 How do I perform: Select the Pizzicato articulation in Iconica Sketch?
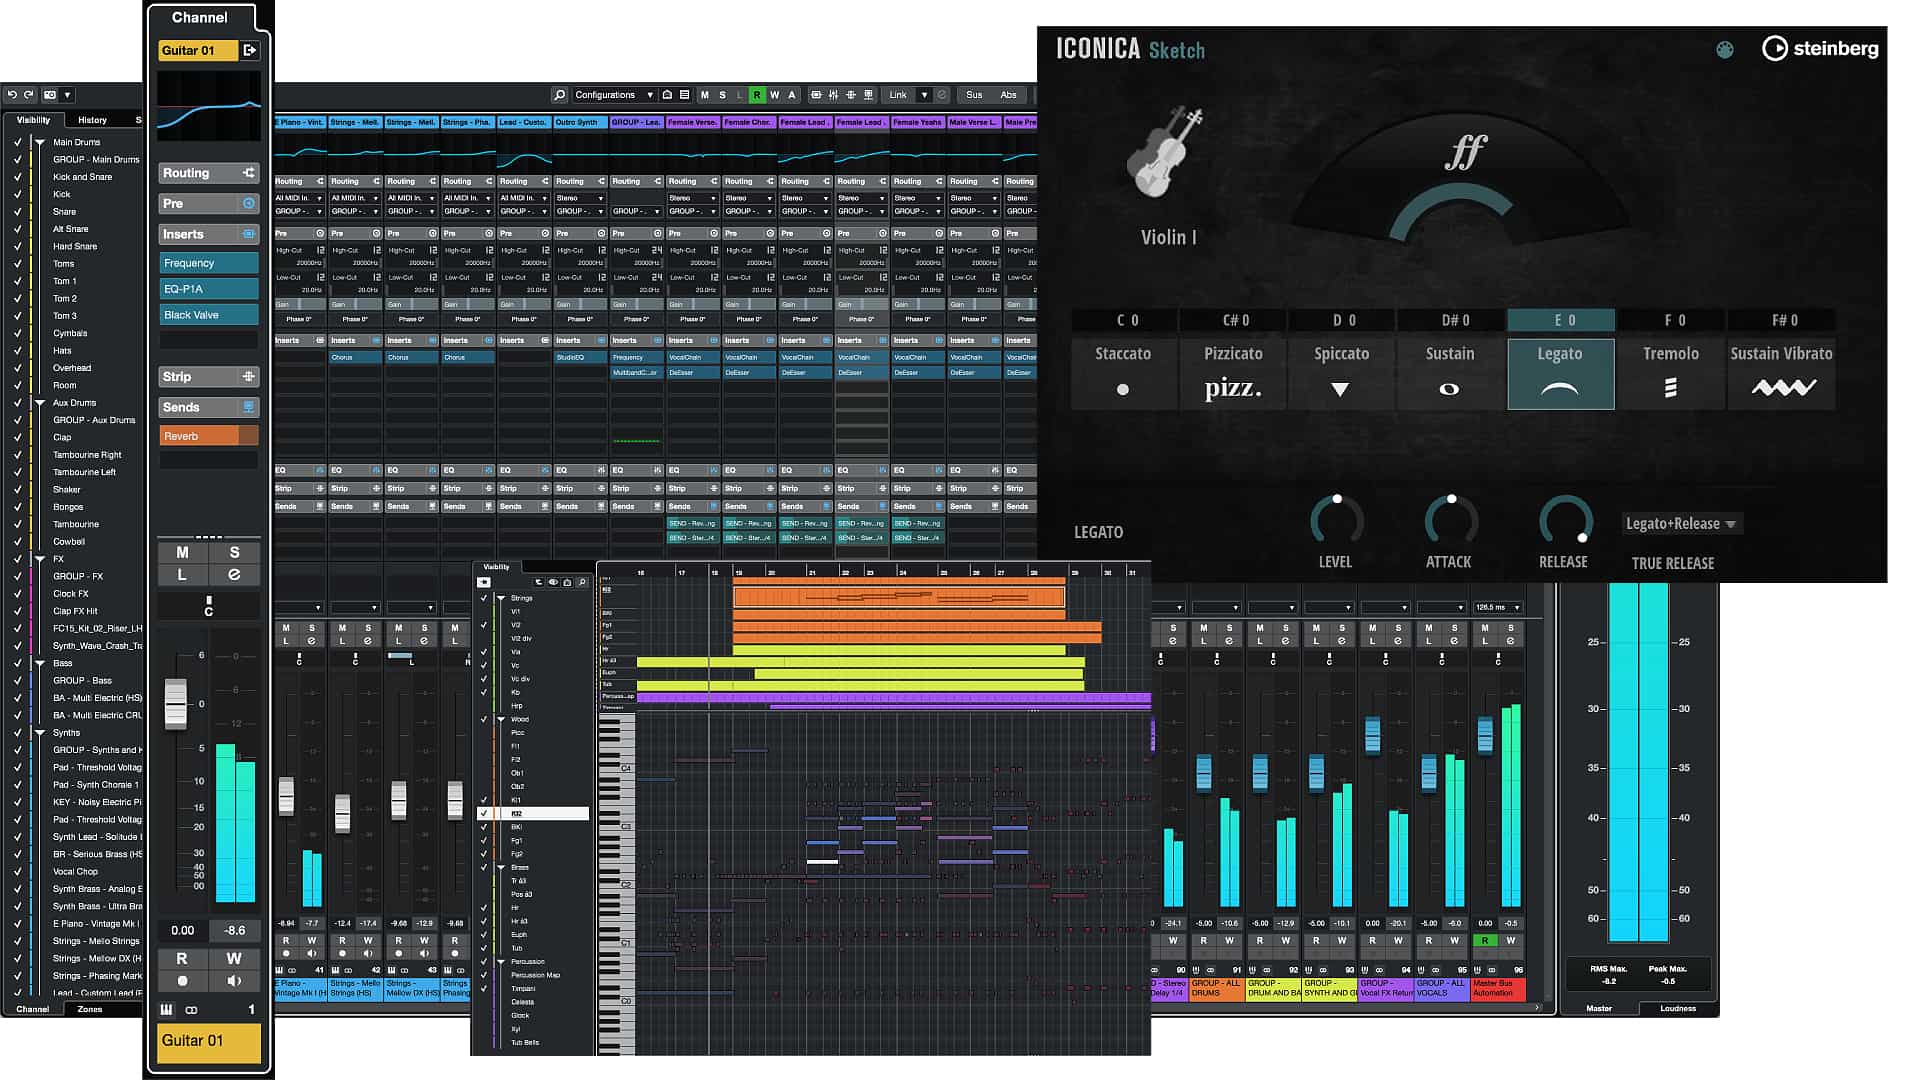(1233, 373)
